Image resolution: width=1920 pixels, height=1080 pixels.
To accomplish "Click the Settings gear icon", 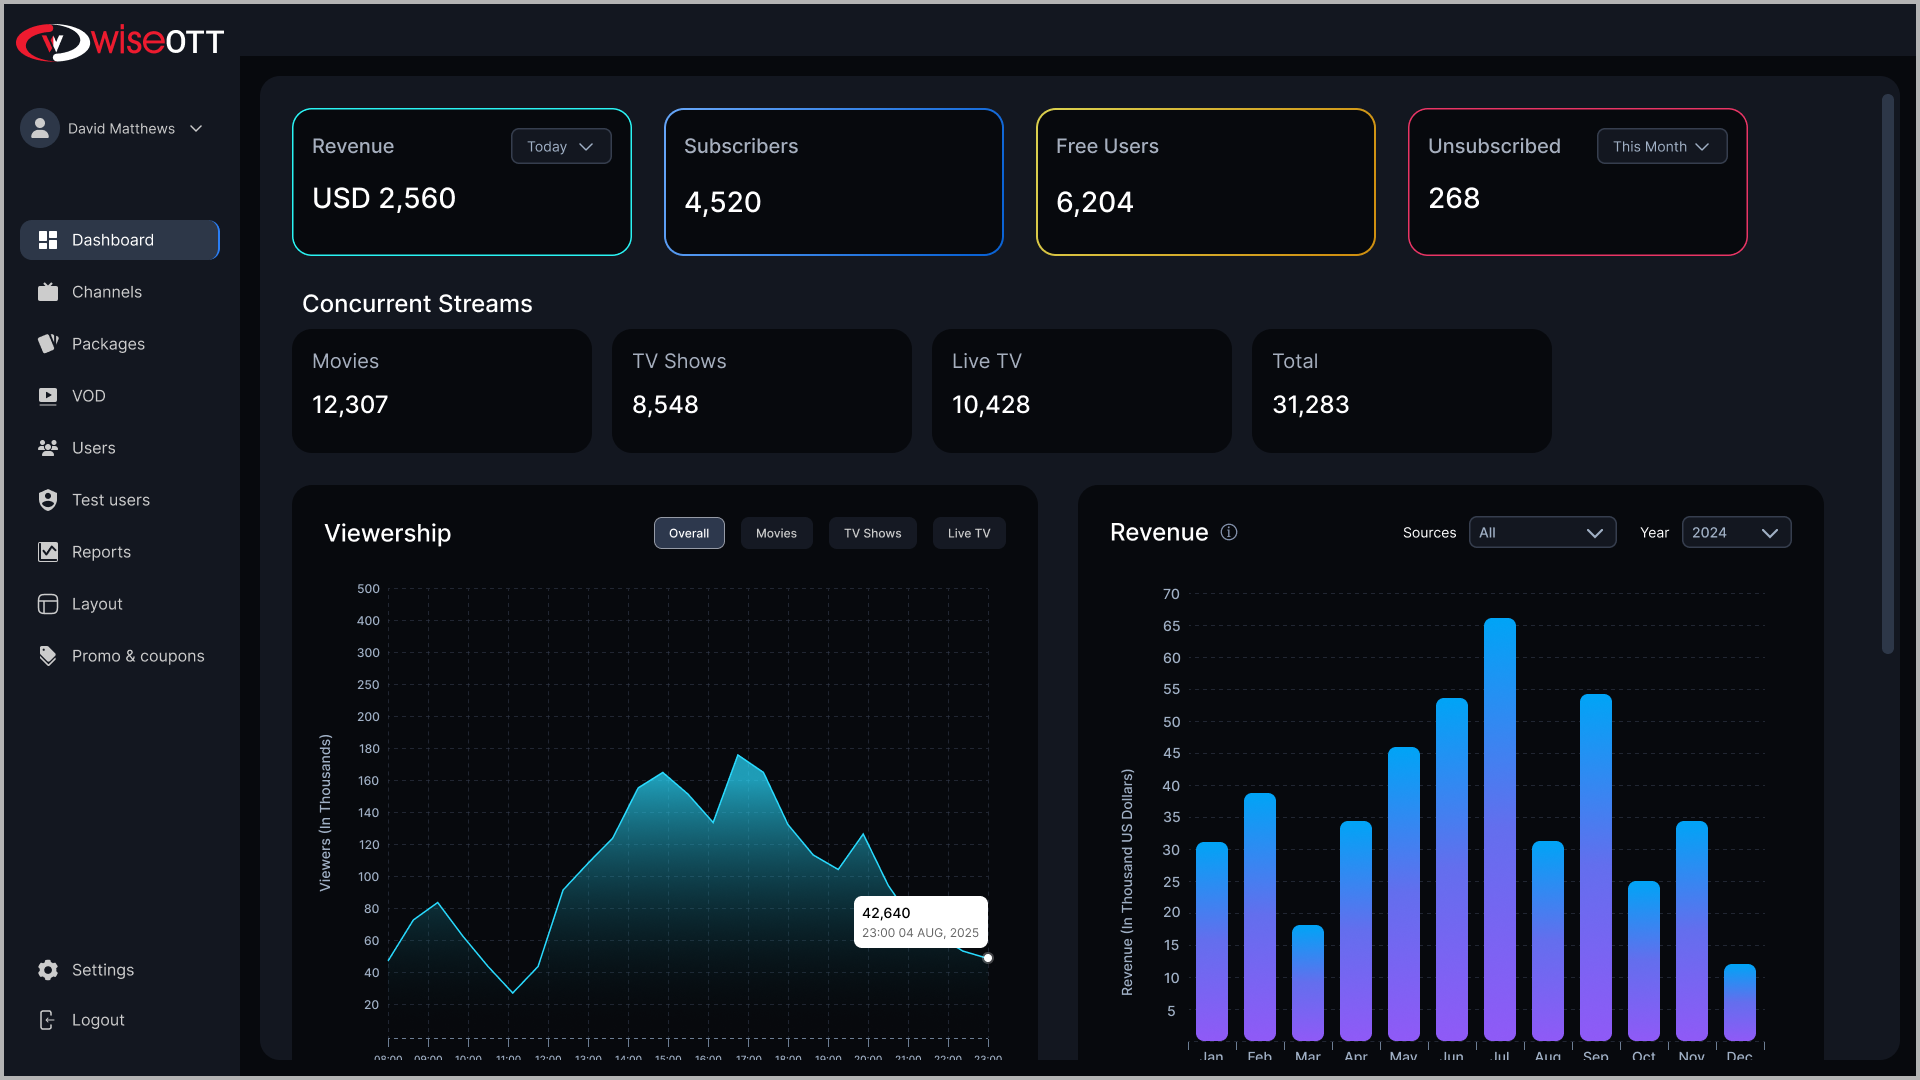I will (x=48, y=970).
